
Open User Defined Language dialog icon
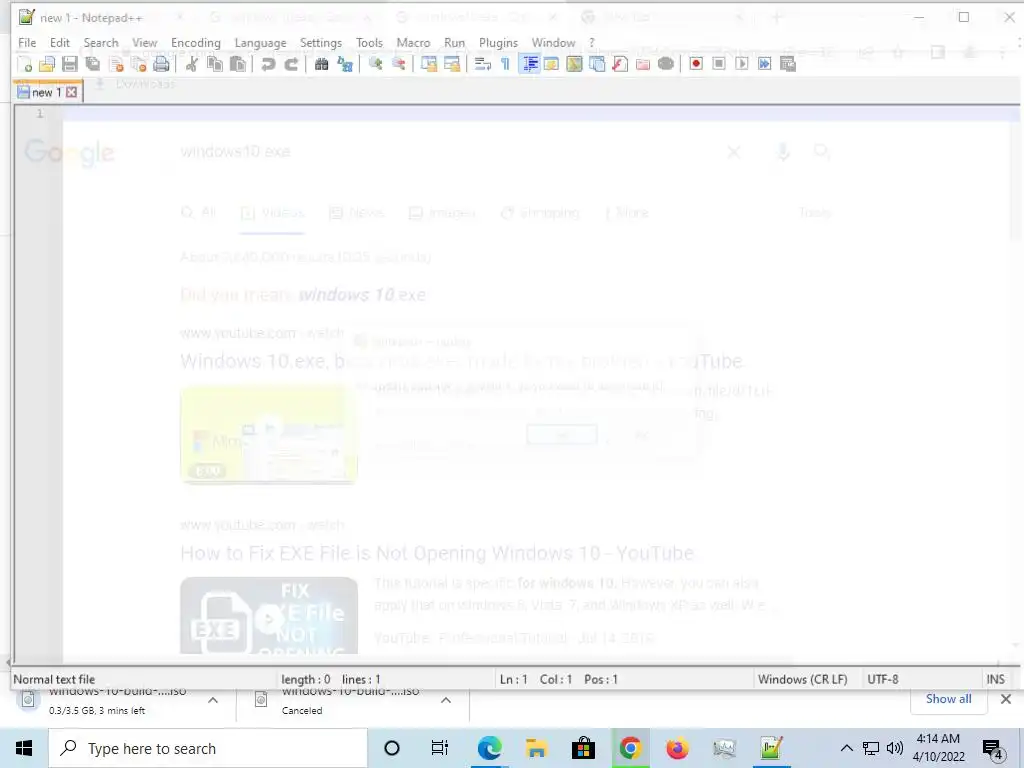pos(551,64)
